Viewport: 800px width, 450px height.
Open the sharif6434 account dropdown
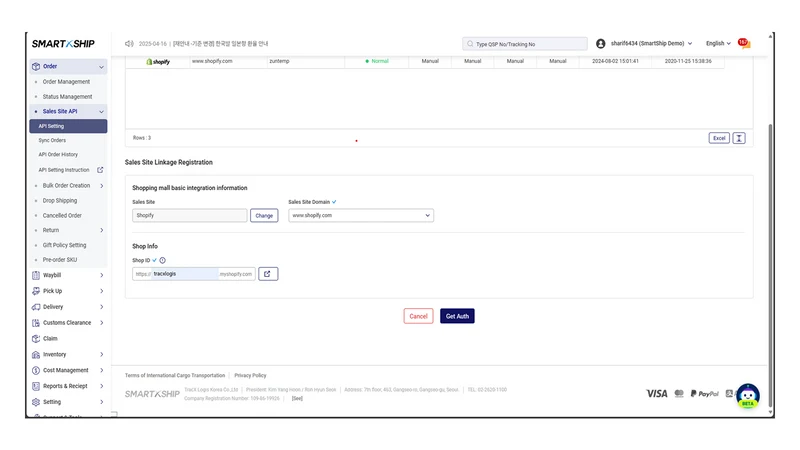tap(652, 43)
